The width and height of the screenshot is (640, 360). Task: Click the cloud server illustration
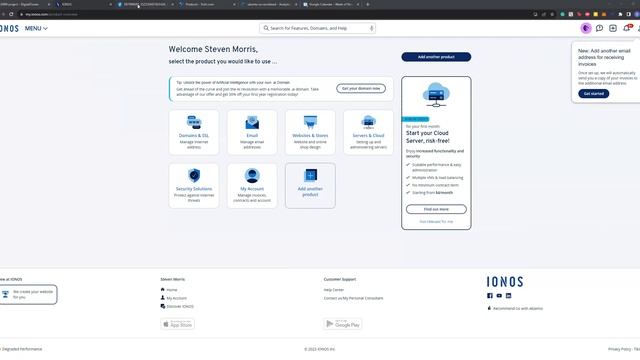tap(436, 95)
